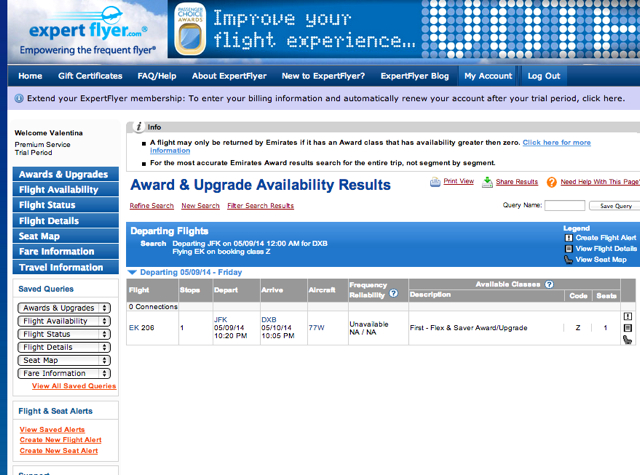
Task: Click the View Seat Map icon for EK 206
Action: pyautogui.click(x=628, y=339)
